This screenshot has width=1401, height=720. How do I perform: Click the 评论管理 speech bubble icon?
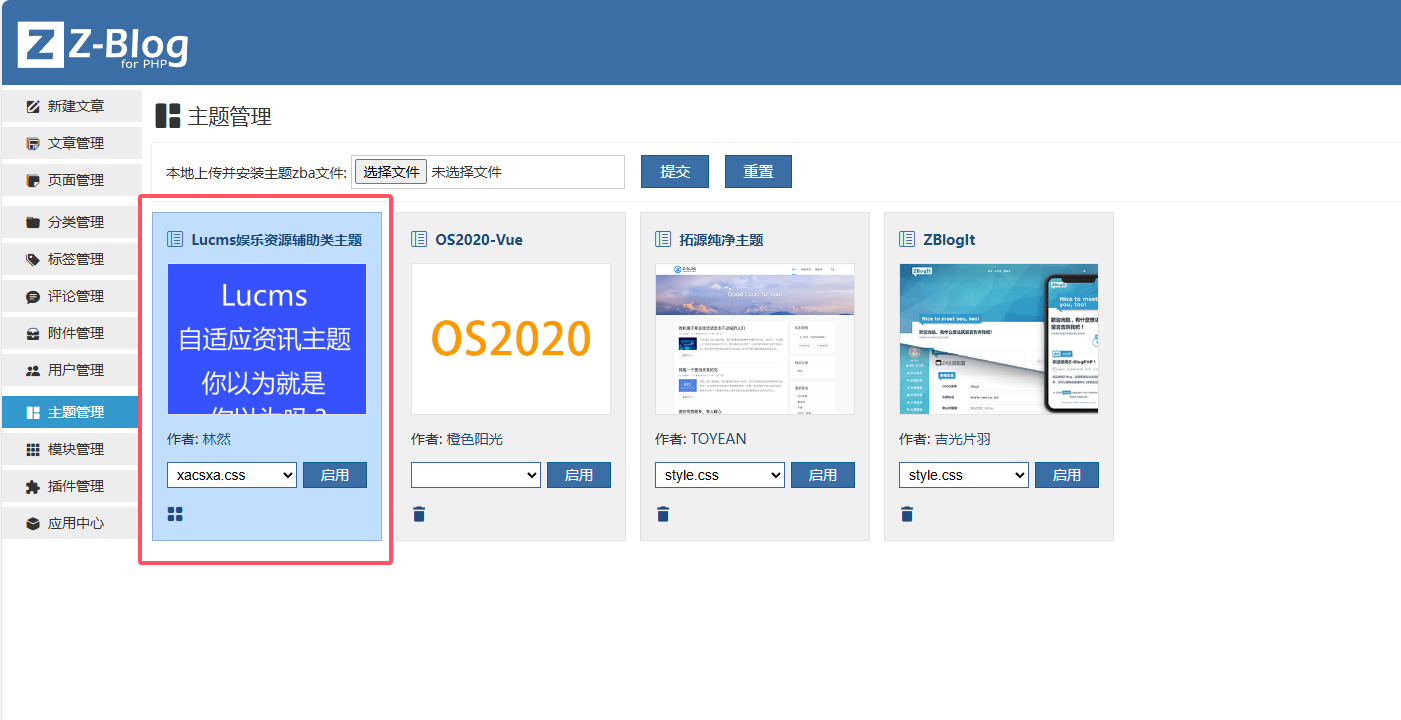click(33, 296)
